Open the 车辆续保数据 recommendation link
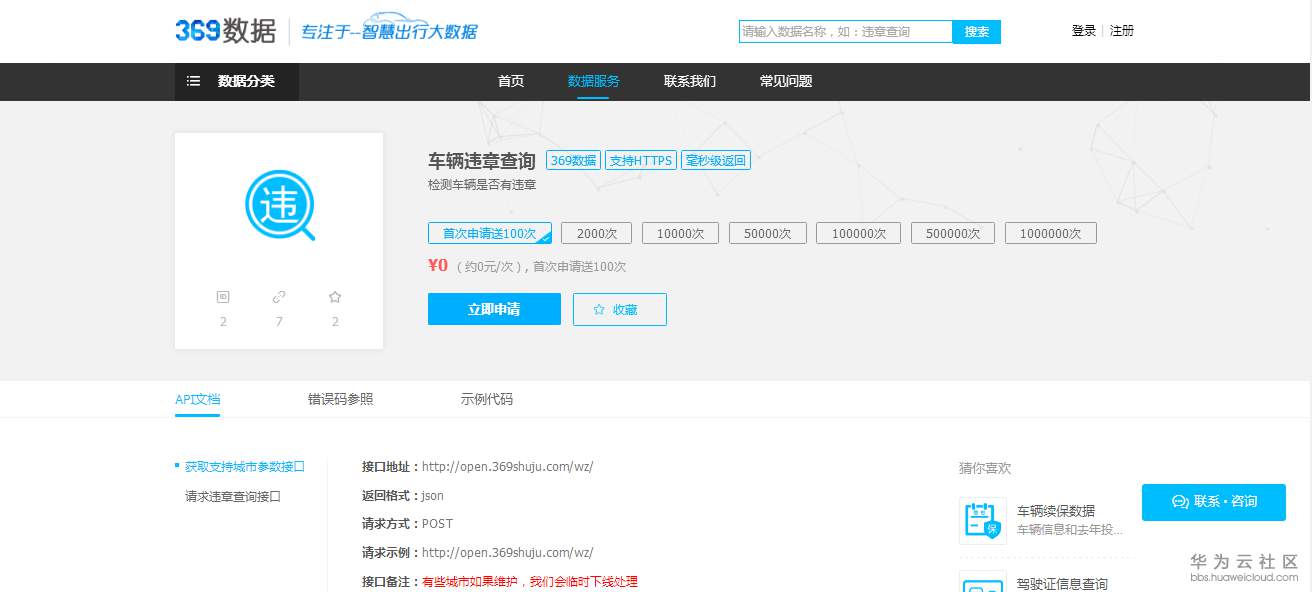The width and height of the screenshot is (1312, 592). pos(1056,511)
